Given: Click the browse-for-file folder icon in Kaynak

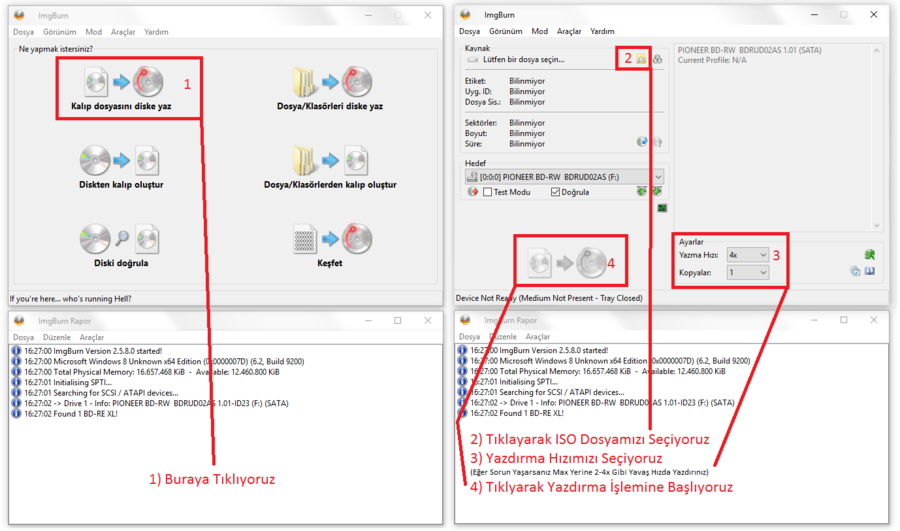Looking at the screenshot, I should tap(641, 59).
